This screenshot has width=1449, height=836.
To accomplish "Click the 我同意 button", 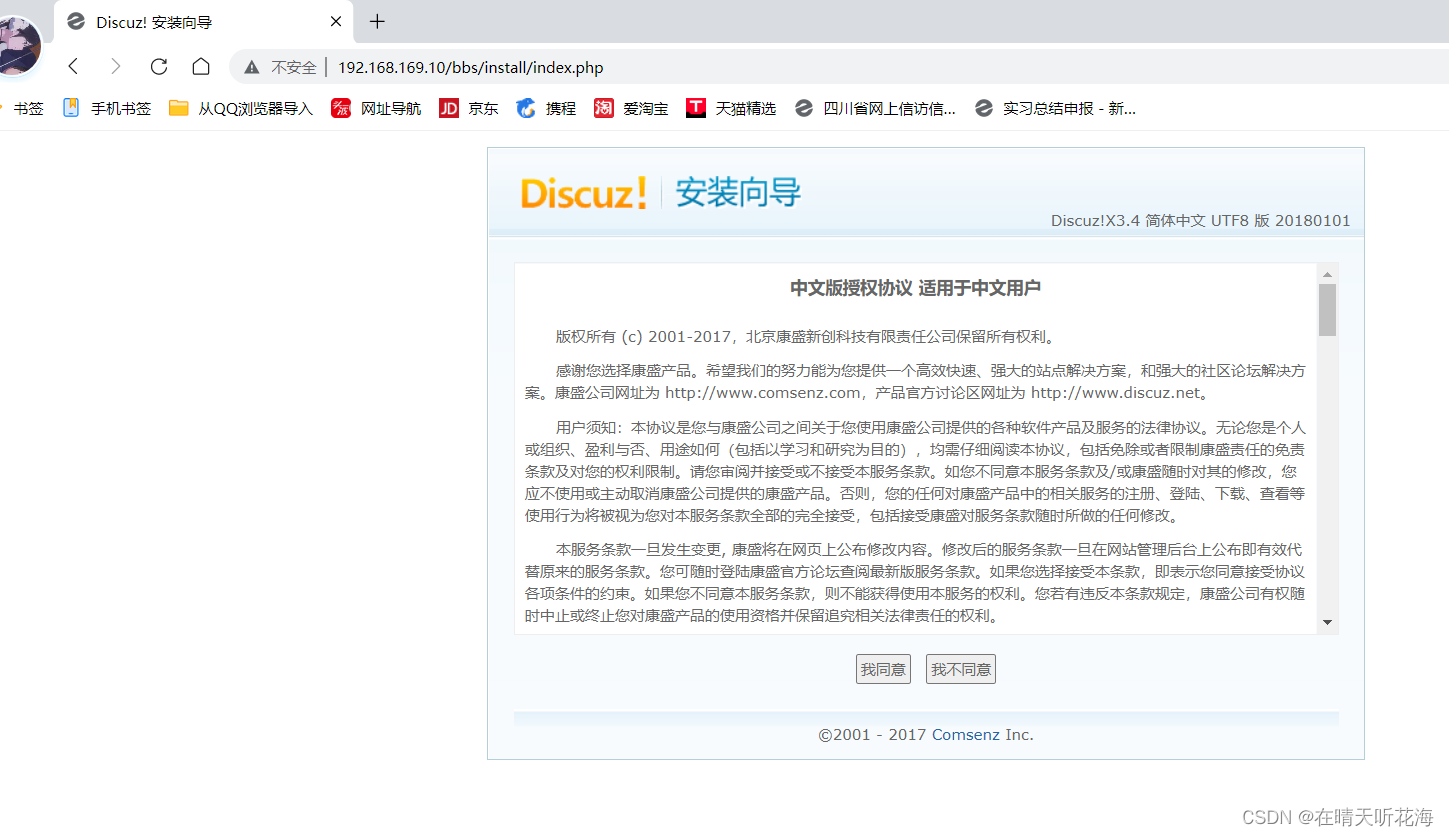I will point(883,669).
